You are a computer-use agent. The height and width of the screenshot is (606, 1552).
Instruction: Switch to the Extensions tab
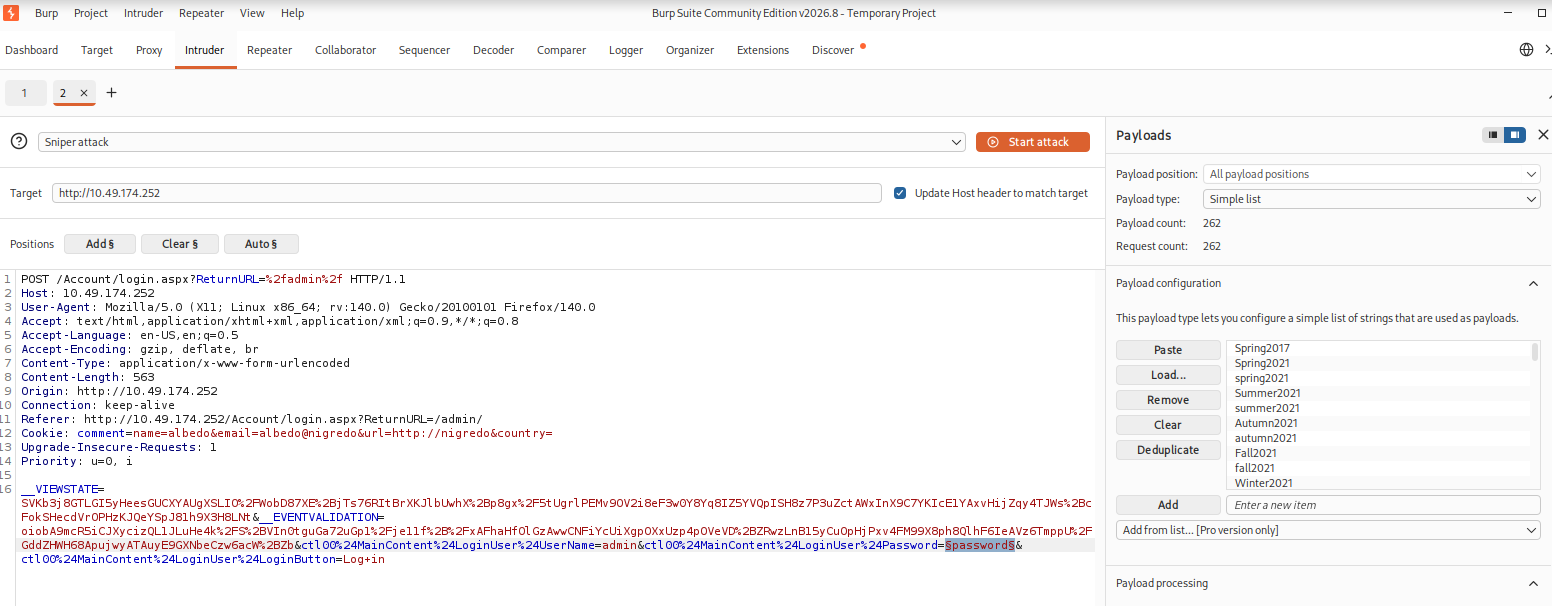point(763,50)
